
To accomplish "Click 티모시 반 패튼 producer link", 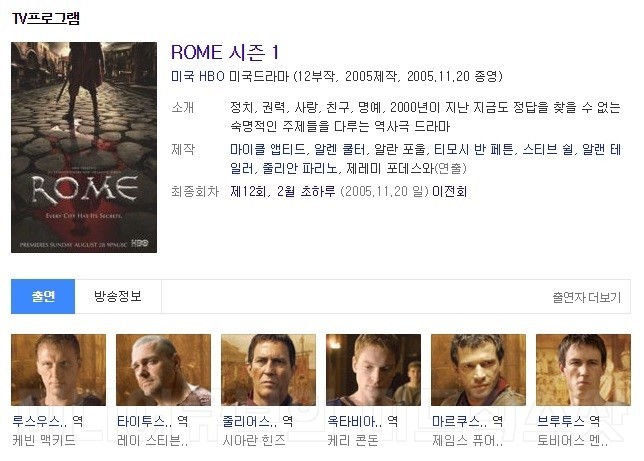I will pyautogui.click(x=474, y=150).
